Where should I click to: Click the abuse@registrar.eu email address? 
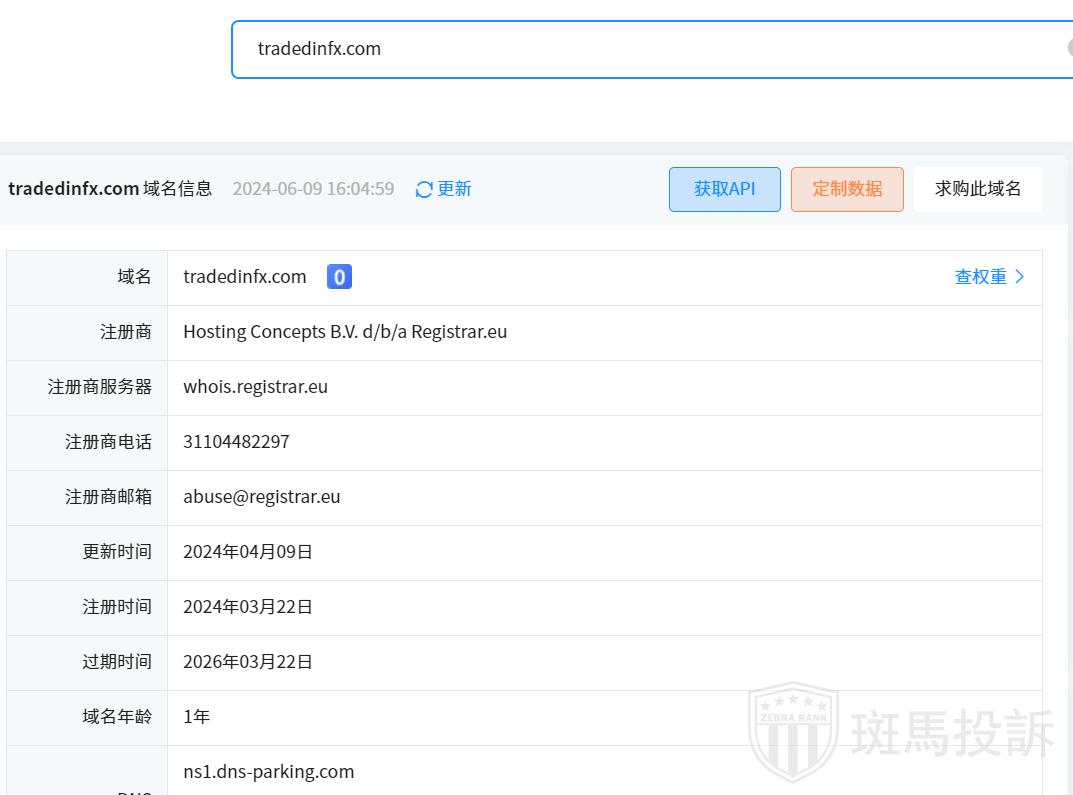pyautogui.click(x=261, y=497)
